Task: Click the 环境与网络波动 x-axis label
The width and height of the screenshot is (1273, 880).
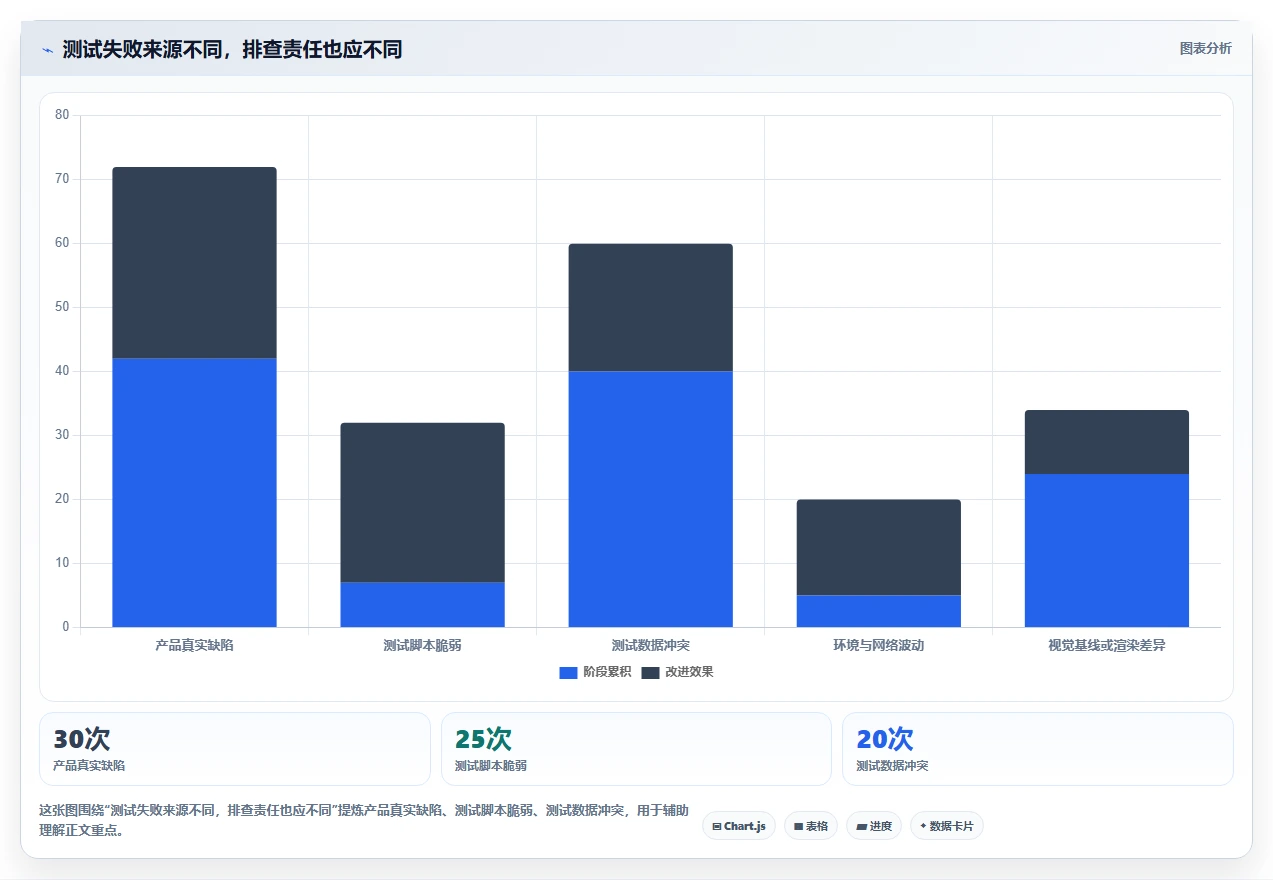Action: 878,645
